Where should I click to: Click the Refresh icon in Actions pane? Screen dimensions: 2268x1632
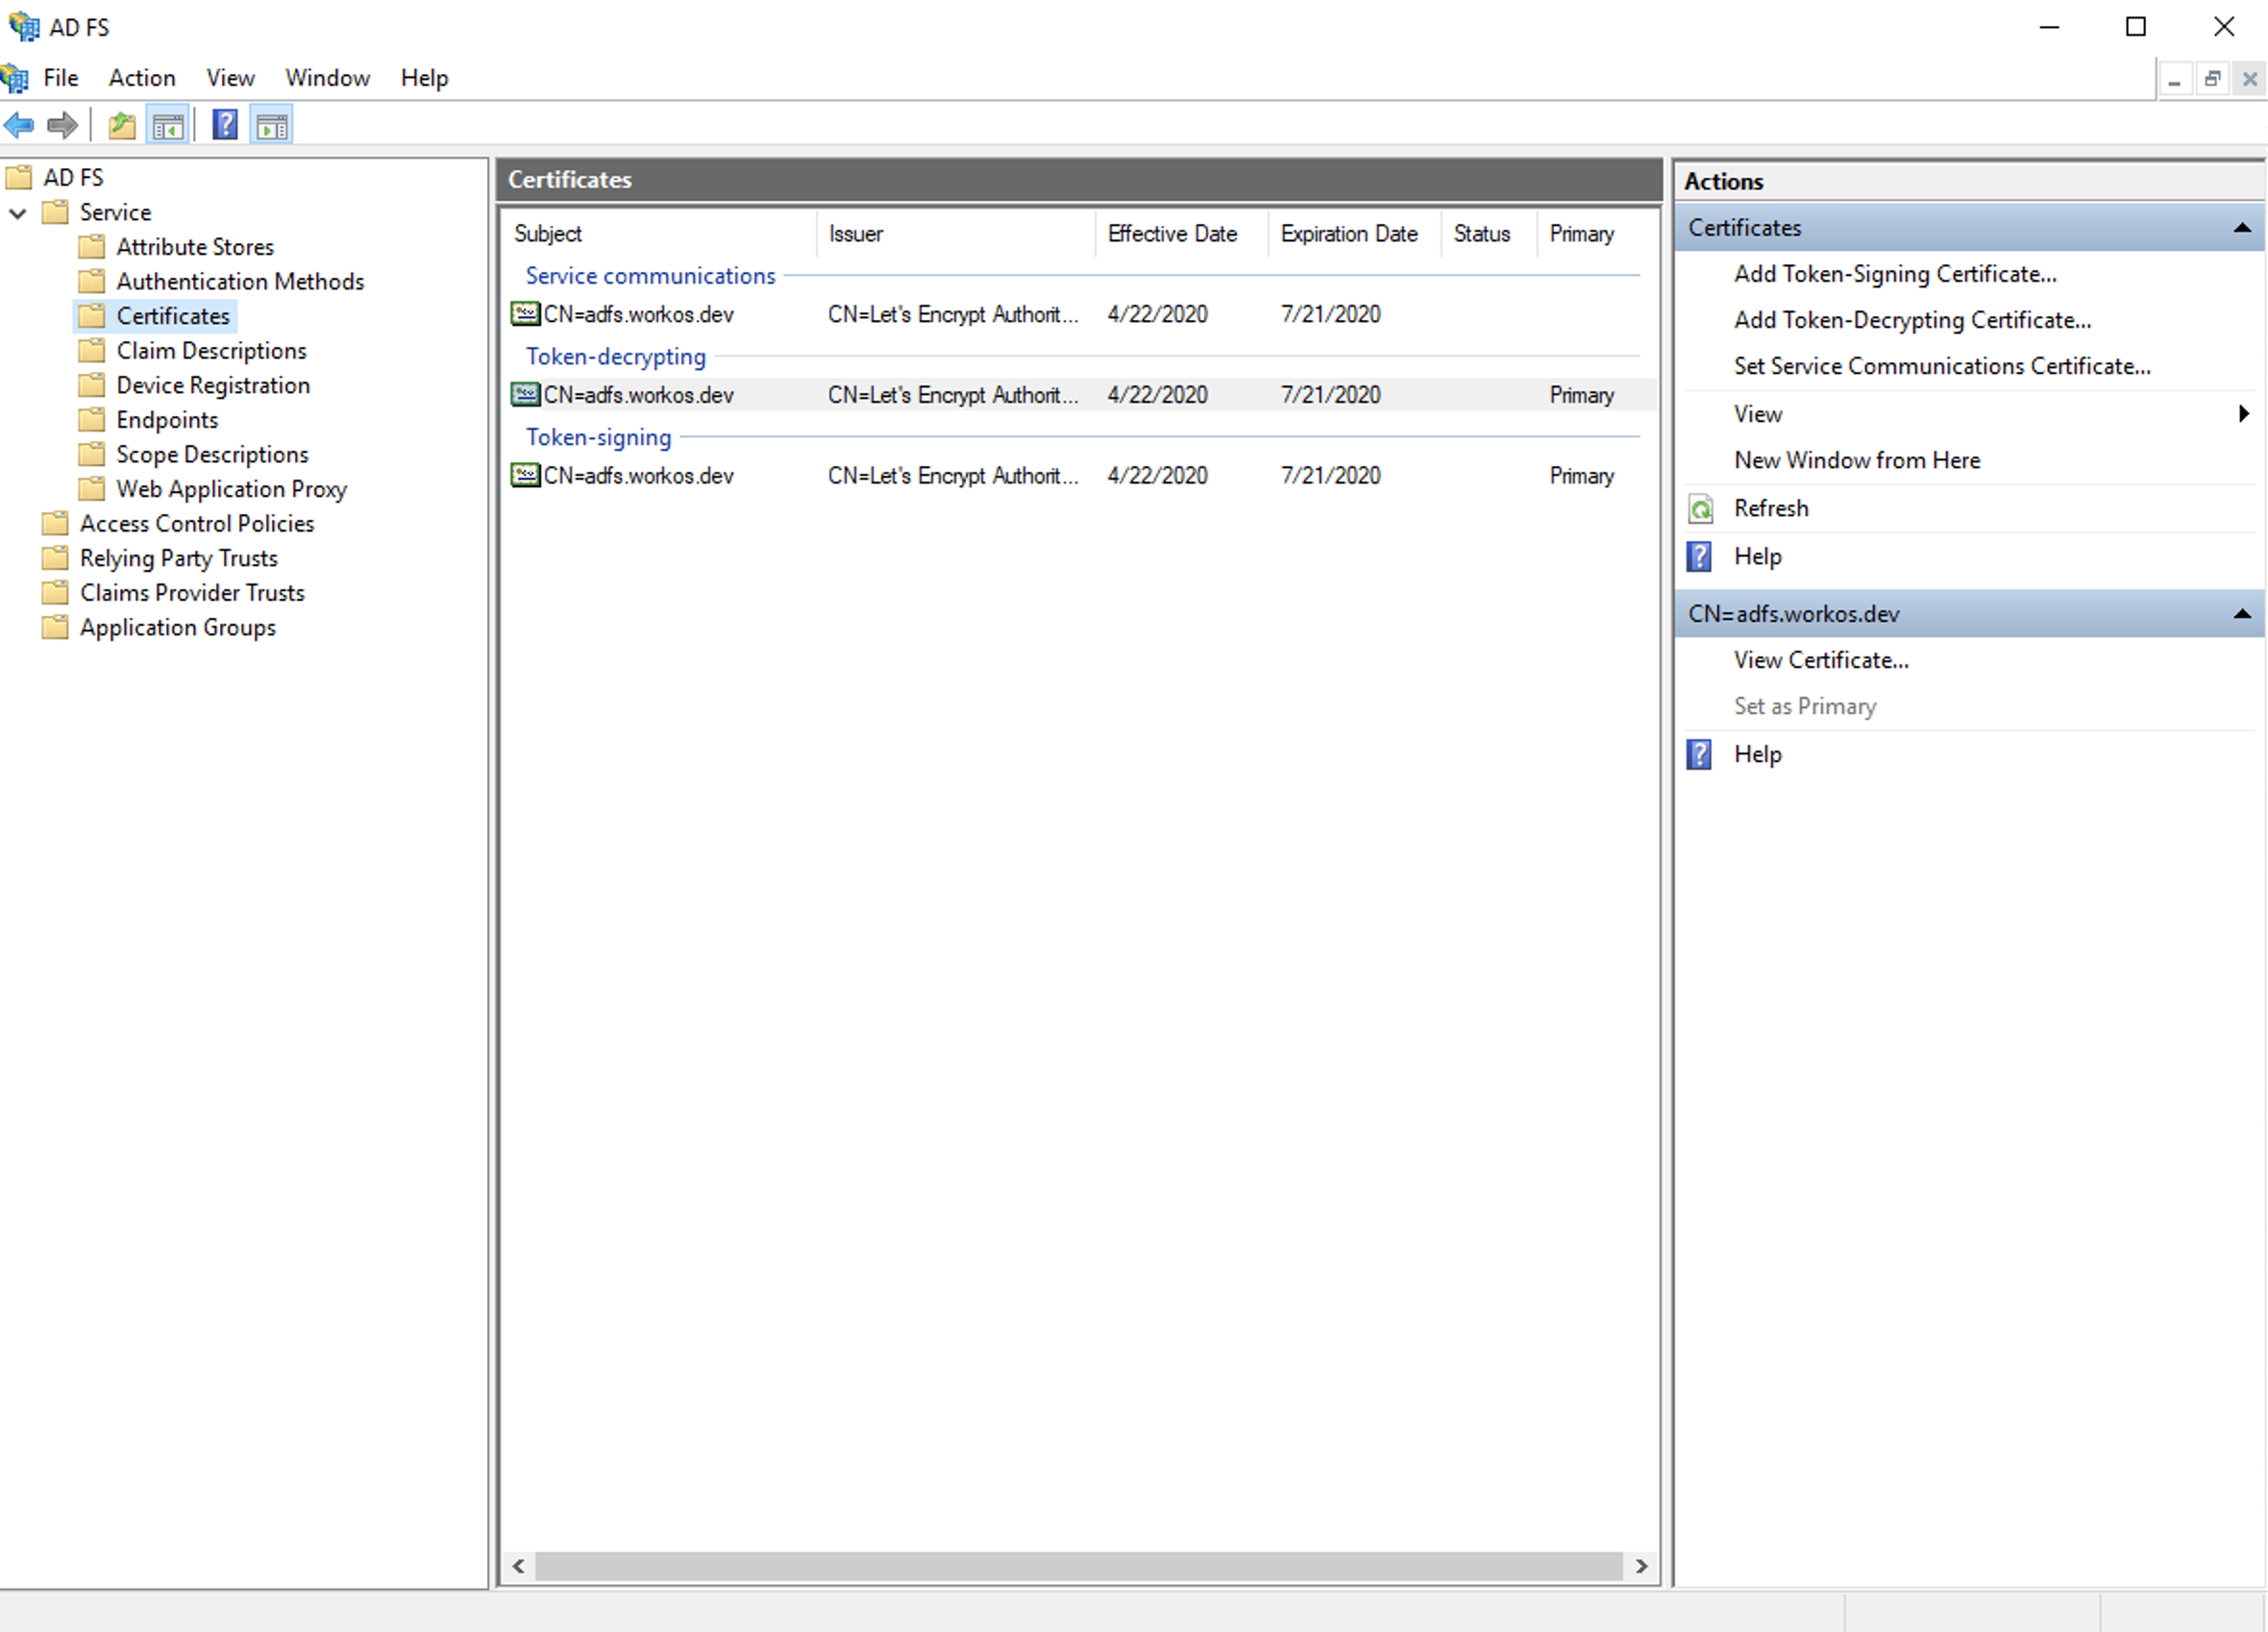point(1700,509)
